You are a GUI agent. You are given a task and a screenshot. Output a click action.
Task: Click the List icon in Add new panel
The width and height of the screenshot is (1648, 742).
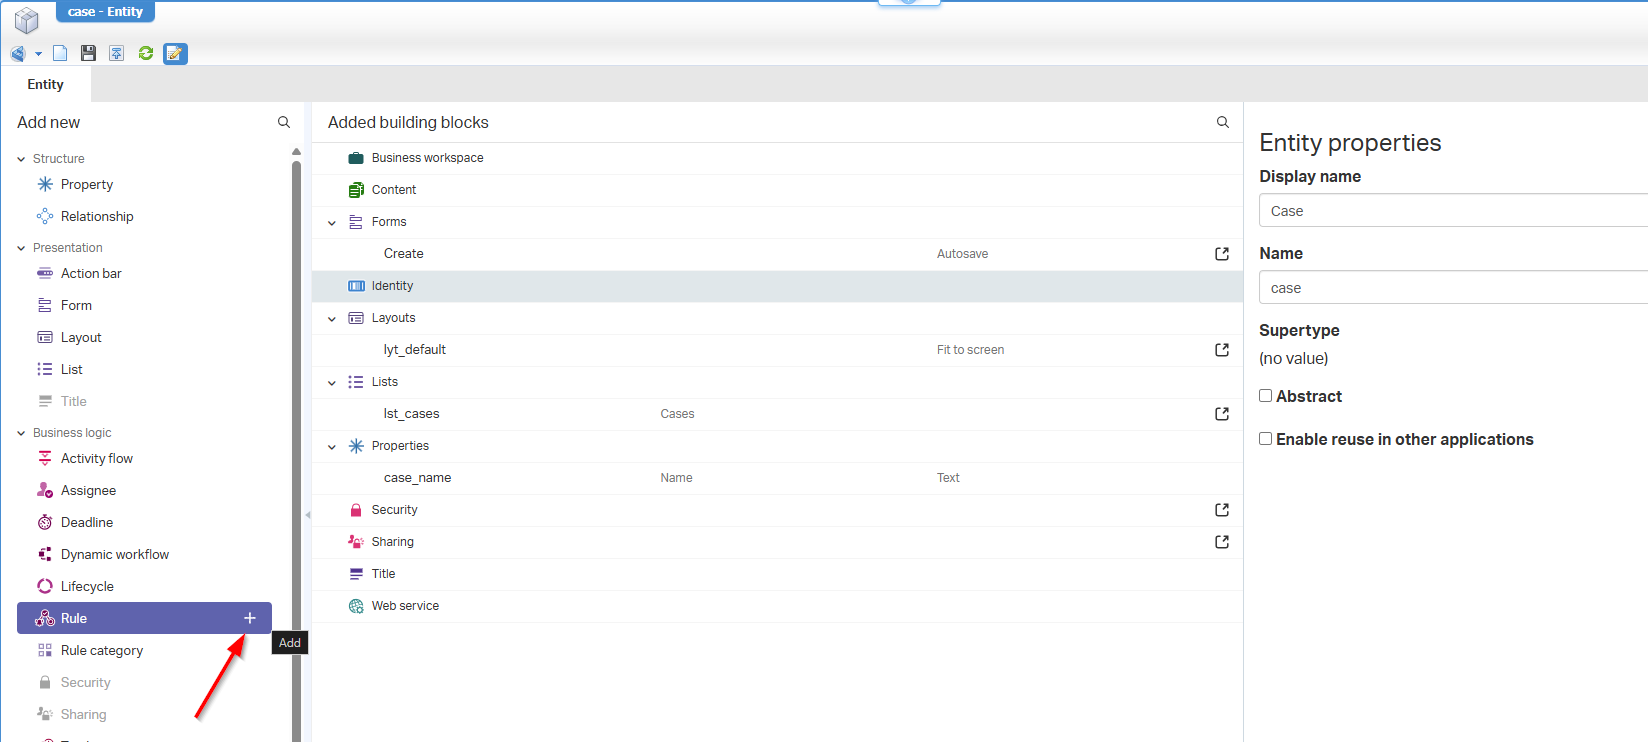pyautogui.click(x=45, y=369)
